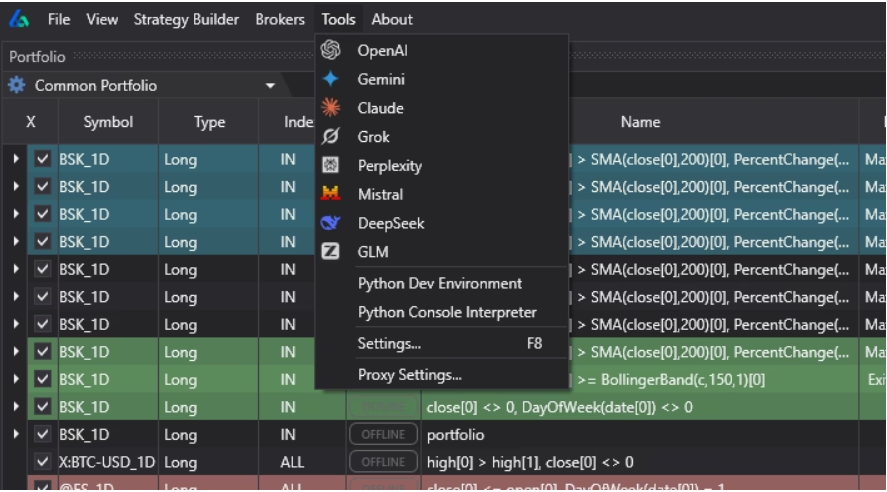The image size is (887, 492).
Task: Open the File menu
Action: coord(59,19)
